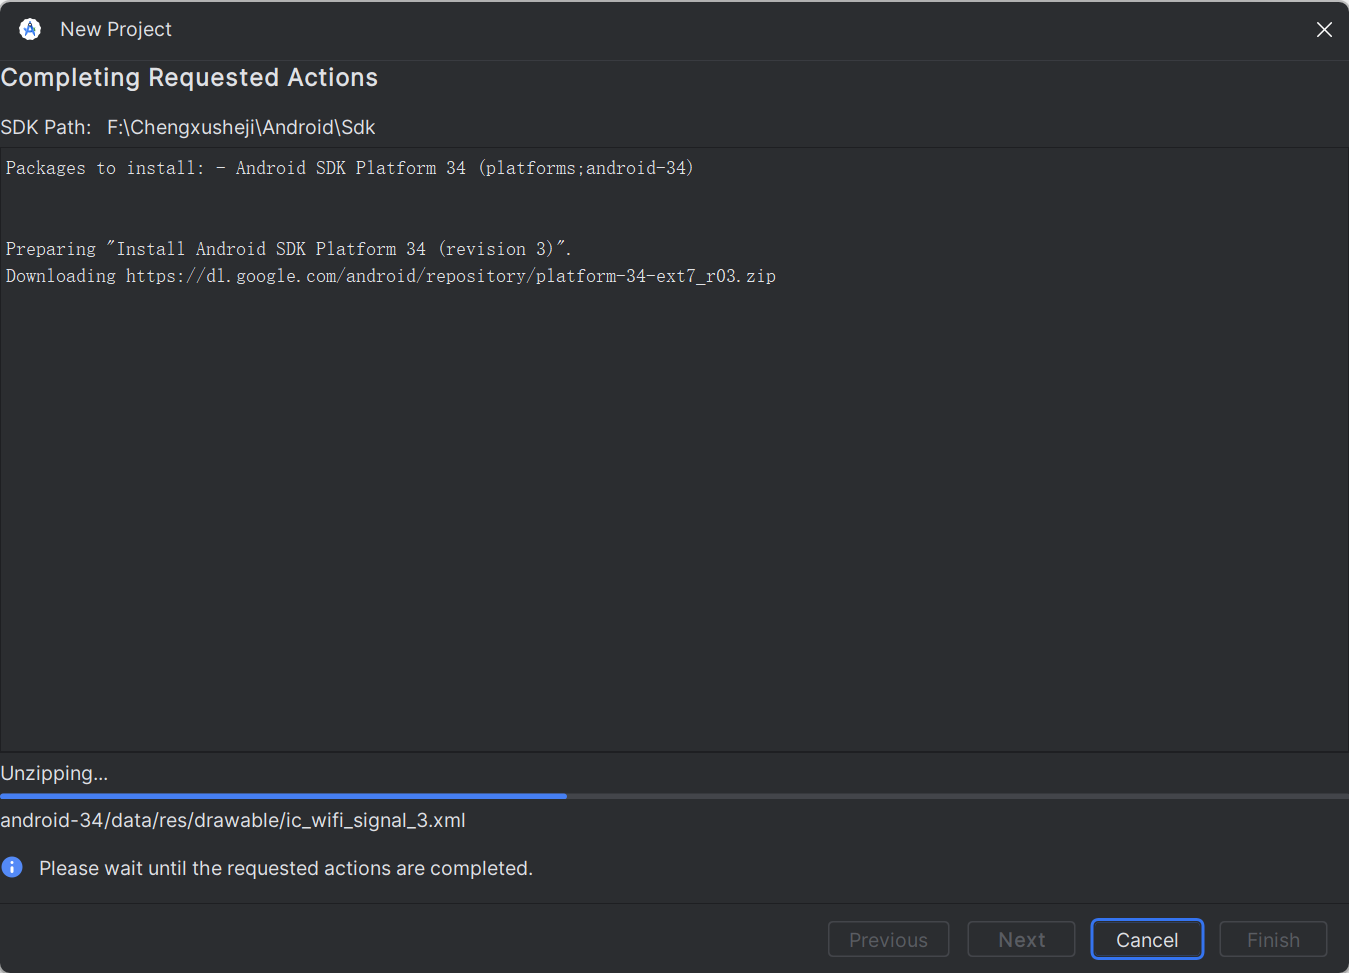
Task: Click the blue info icon
Action: click(12, 867)
